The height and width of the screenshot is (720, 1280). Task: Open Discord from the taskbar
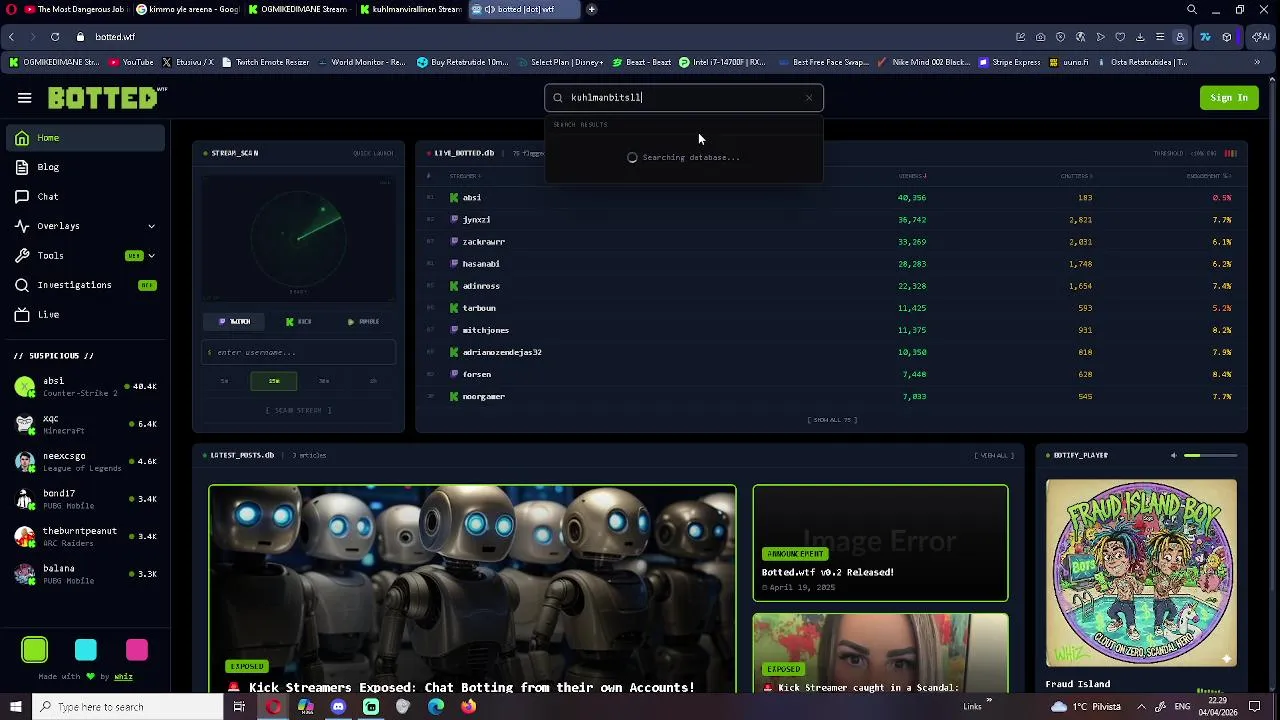338,707
